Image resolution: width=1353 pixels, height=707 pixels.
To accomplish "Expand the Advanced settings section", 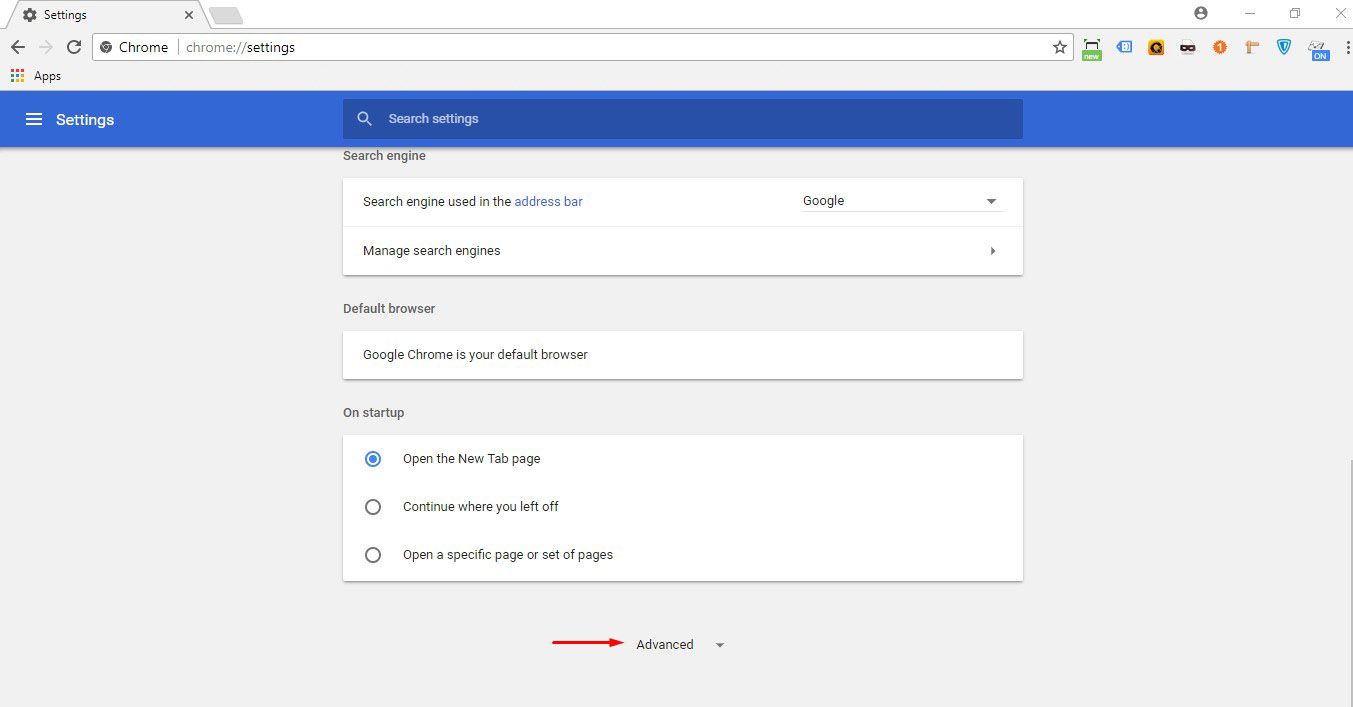I will pos(678,645).
